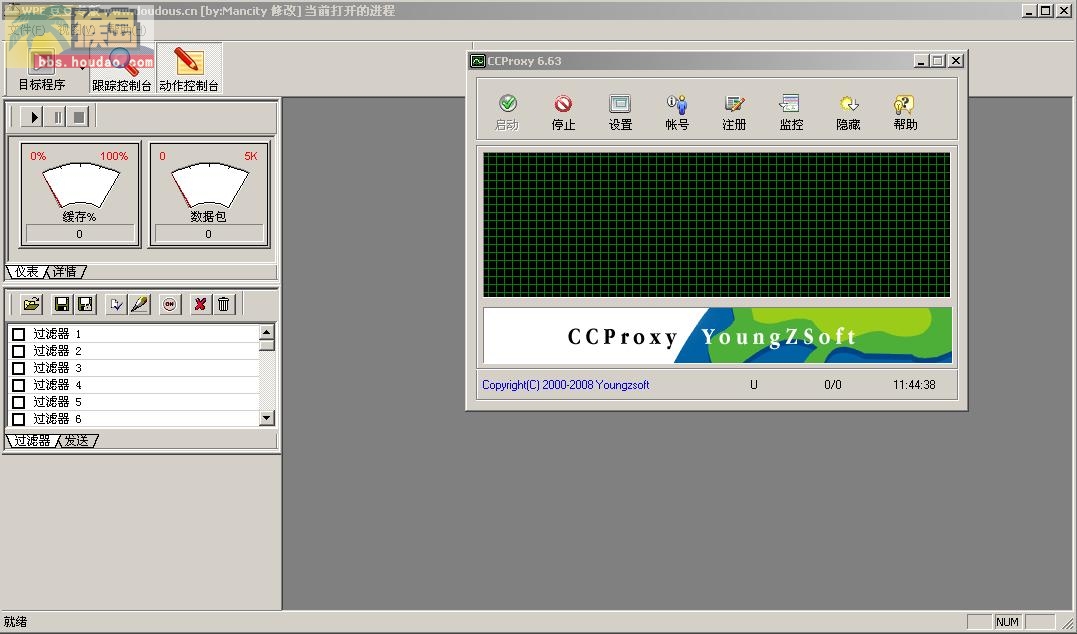Click the save filters as floppy icon
1077x634 pixels.
coord(86,304)
